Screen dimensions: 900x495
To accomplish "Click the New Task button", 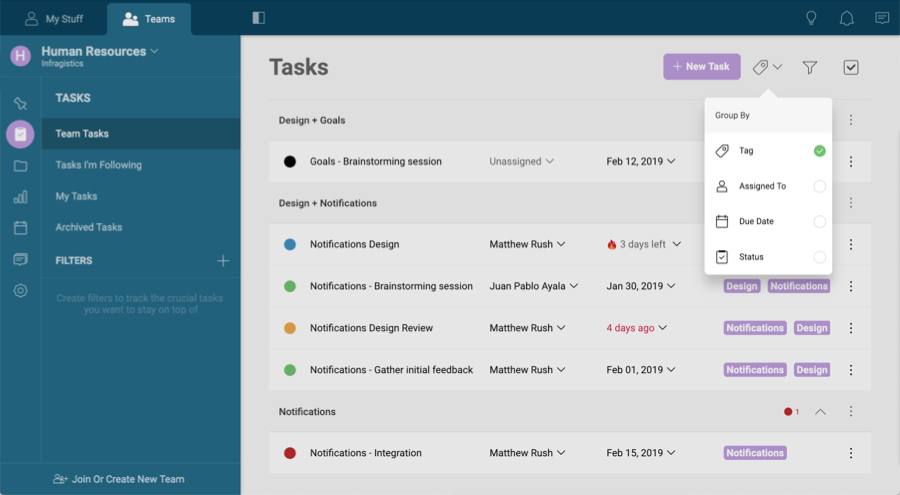I will (701, 67).
